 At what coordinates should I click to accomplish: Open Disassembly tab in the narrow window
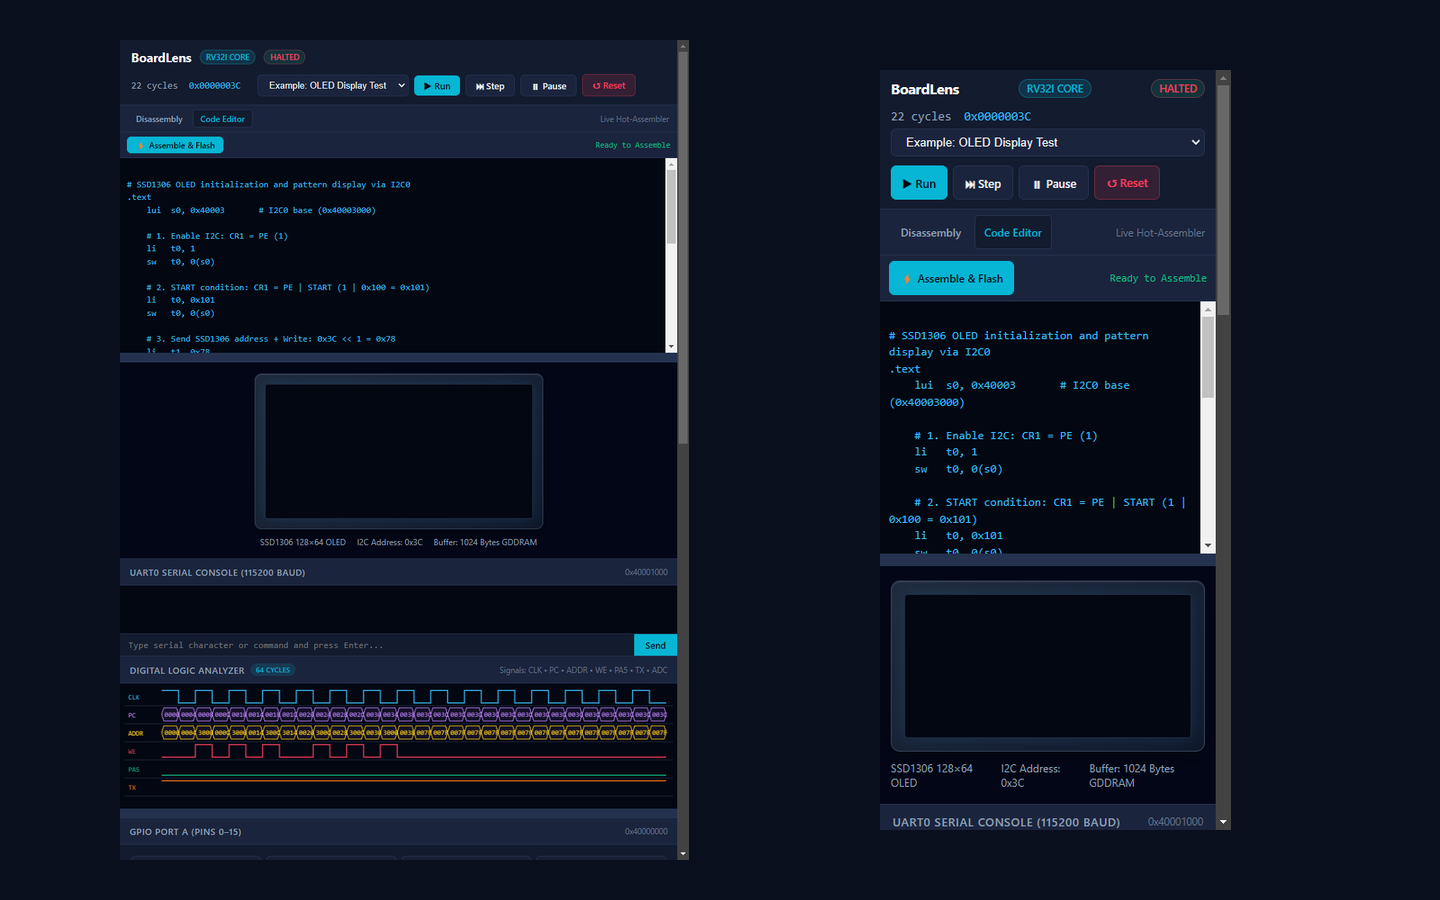(931, 233)
